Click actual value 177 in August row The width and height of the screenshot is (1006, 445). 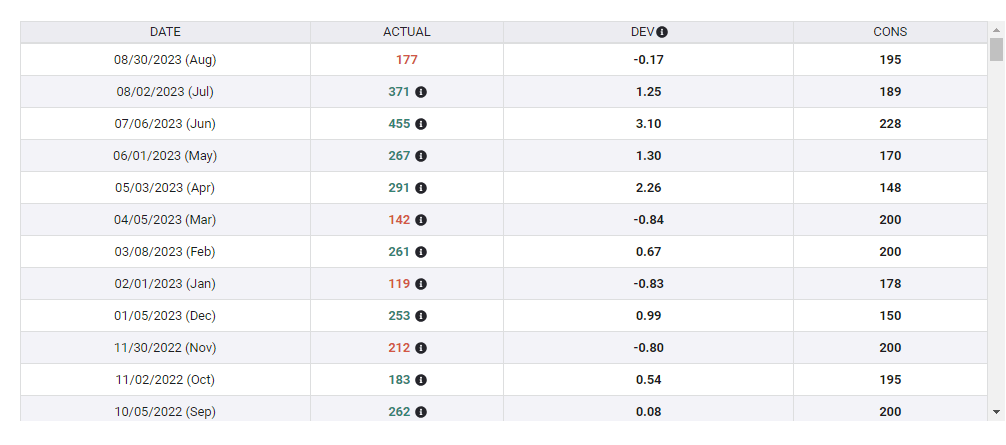407,60
